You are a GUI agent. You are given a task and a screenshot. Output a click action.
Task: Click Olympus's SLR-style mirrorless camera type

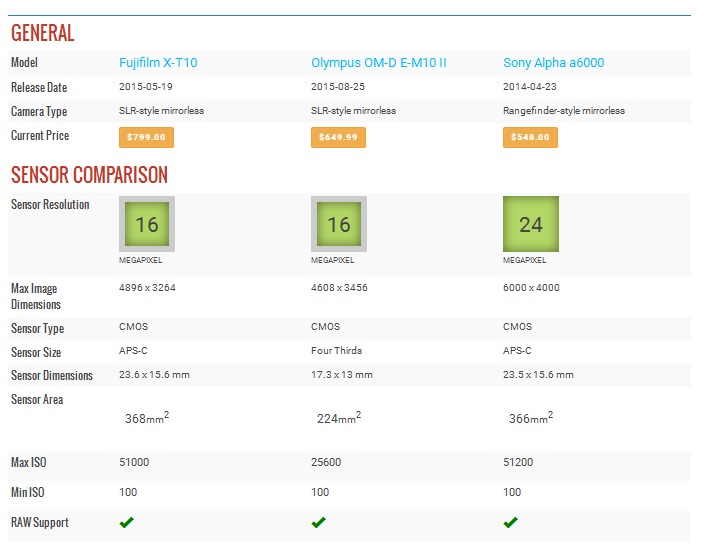tap(353, 111)
